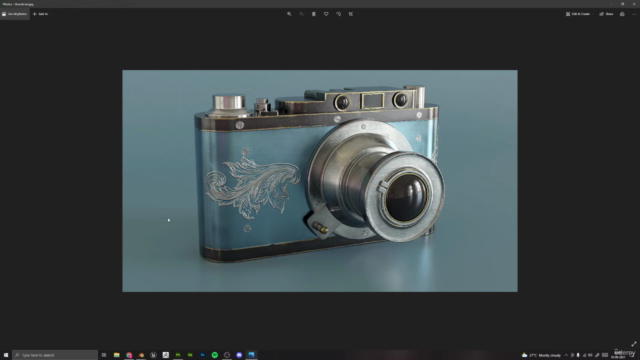Open Blender from the taskbar
Viewport: 640px width, 360px height.
coord(141,355)
